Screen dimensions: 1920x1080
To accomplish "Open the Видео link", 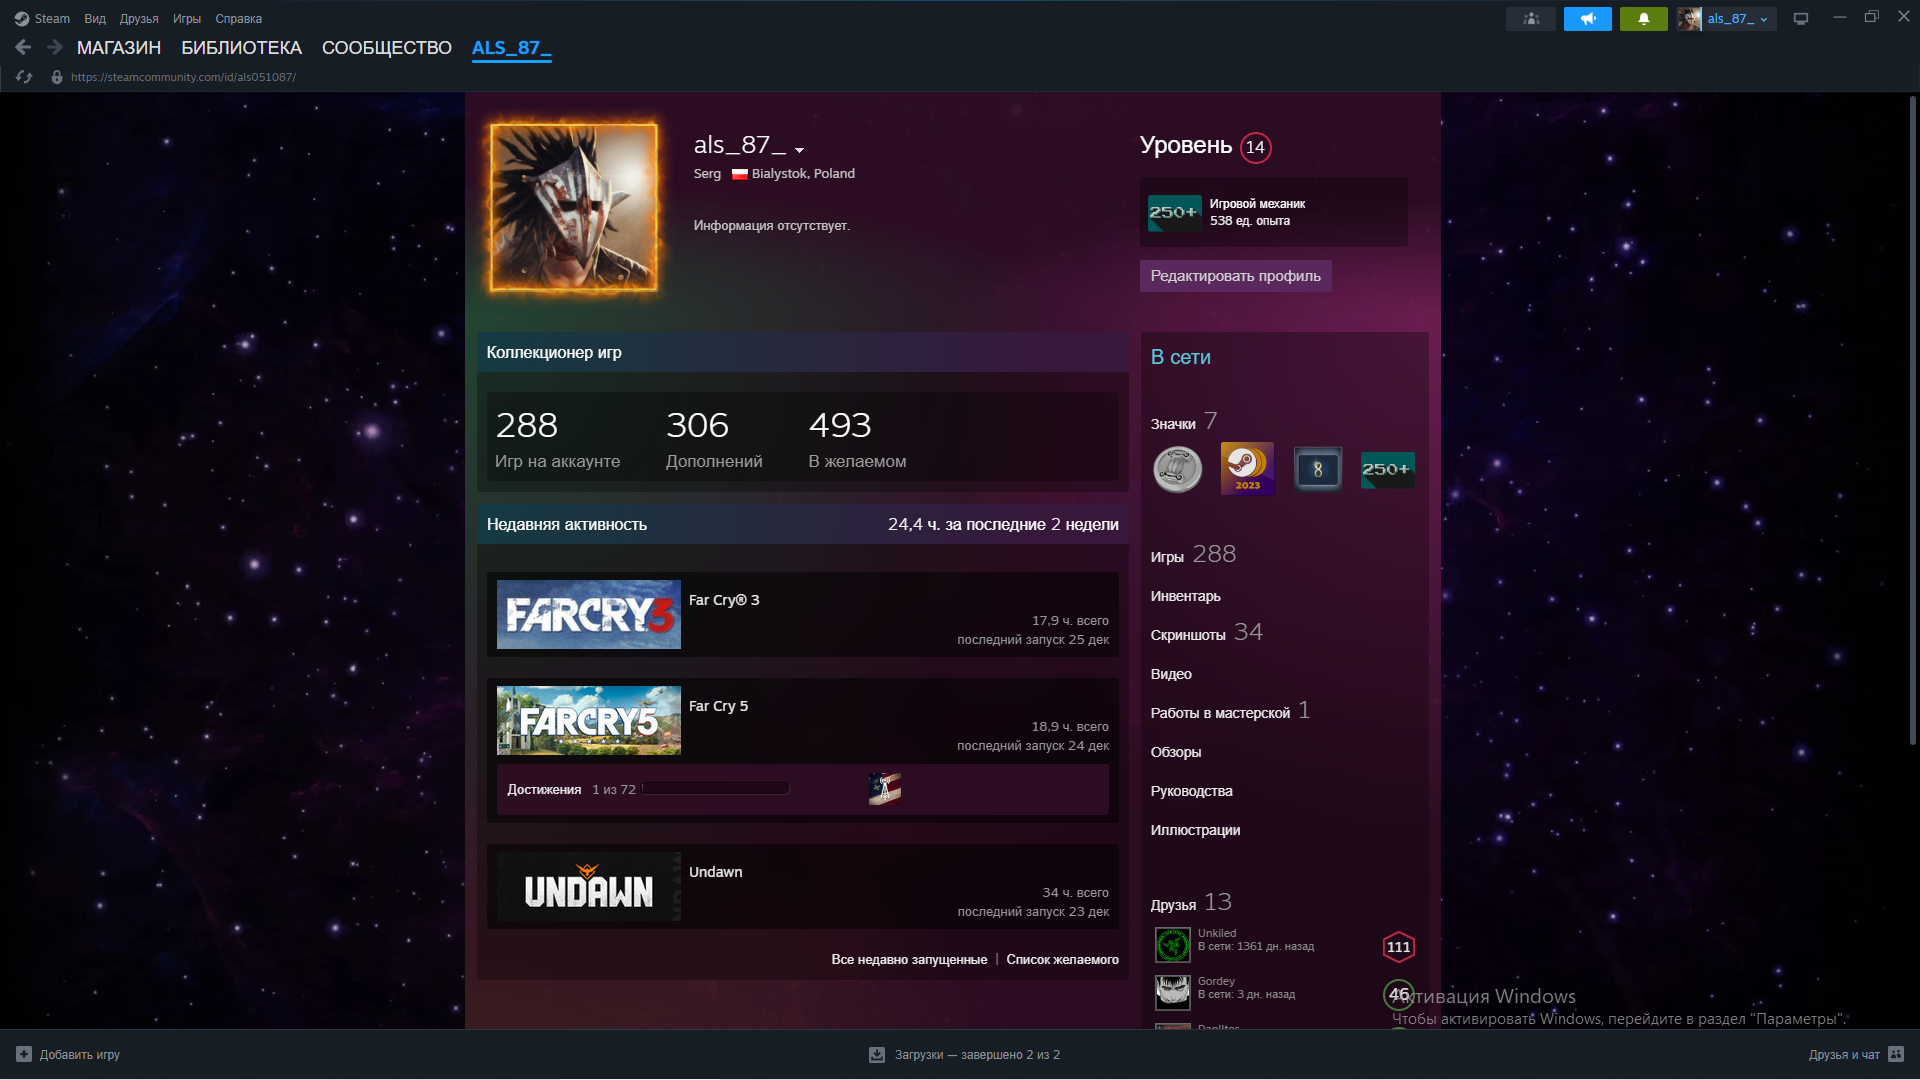I will pyautogui.click(x=1171, y=674).
